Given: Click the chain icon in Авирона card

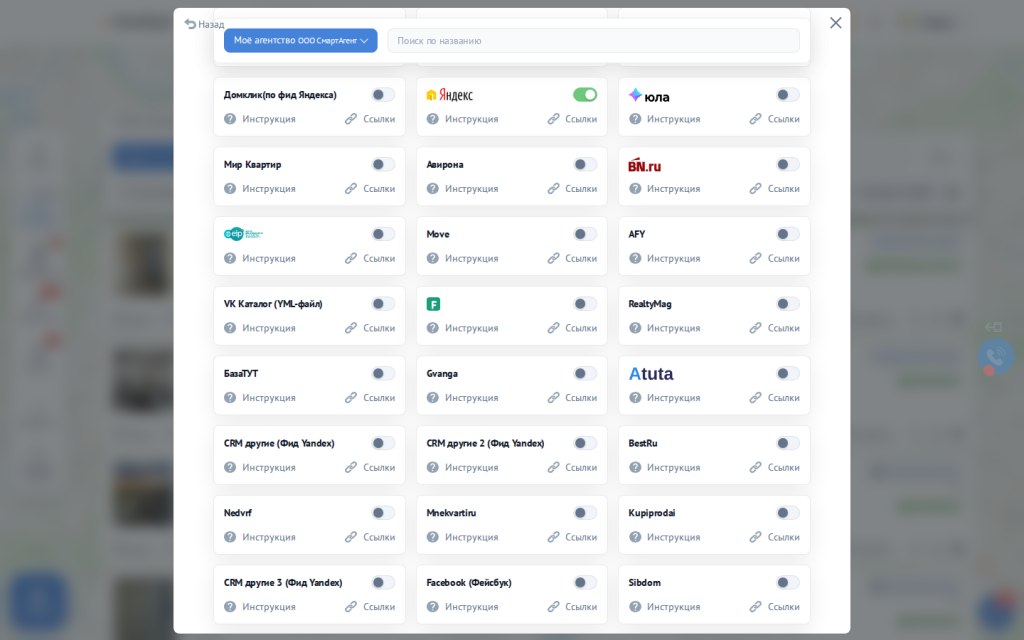Looking at the screenshot, I should 553,189.
